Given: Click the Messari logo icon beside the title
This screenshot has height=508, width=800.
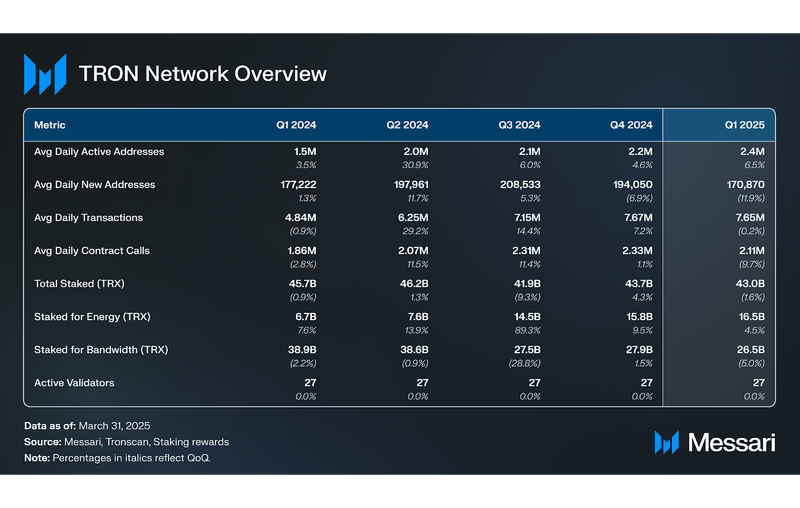Looking at the screenshot, I should (45, 74).
